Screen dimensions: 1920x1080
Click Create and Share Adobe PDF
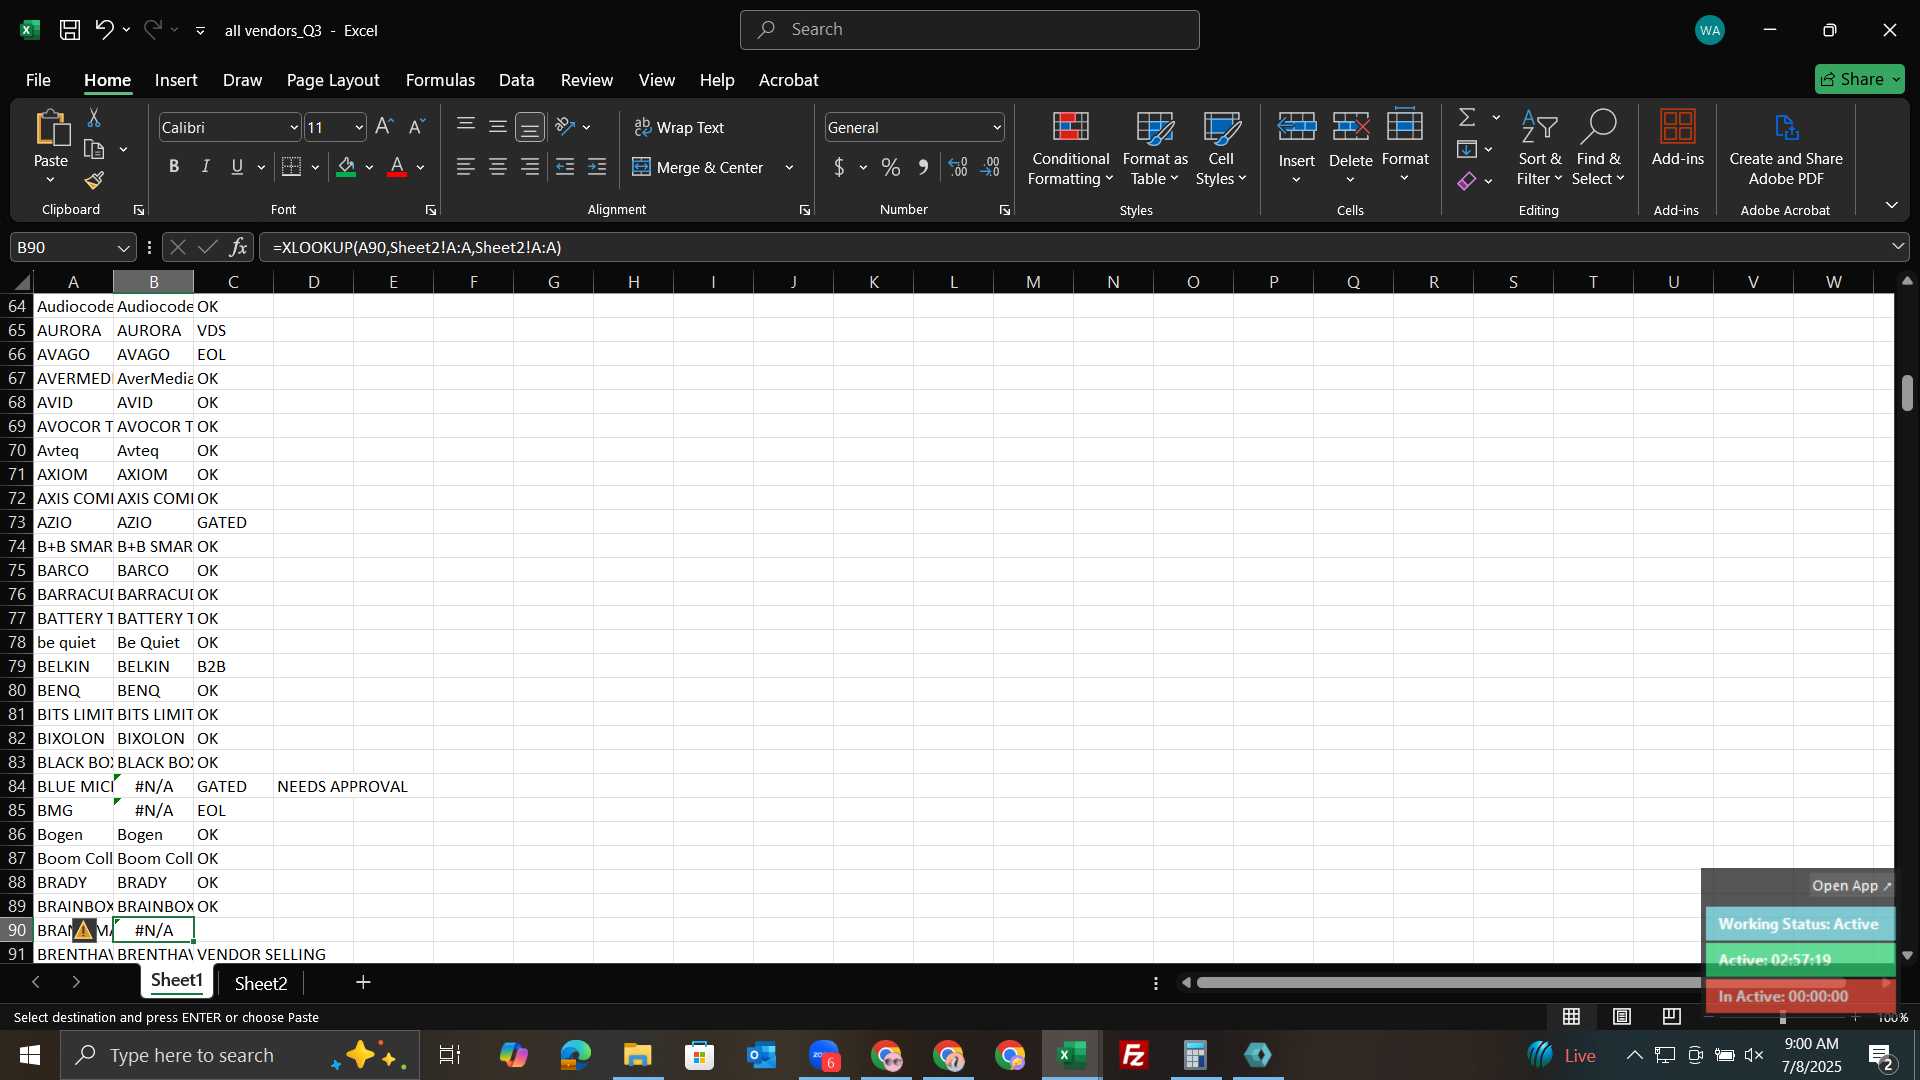point(1786,148)
